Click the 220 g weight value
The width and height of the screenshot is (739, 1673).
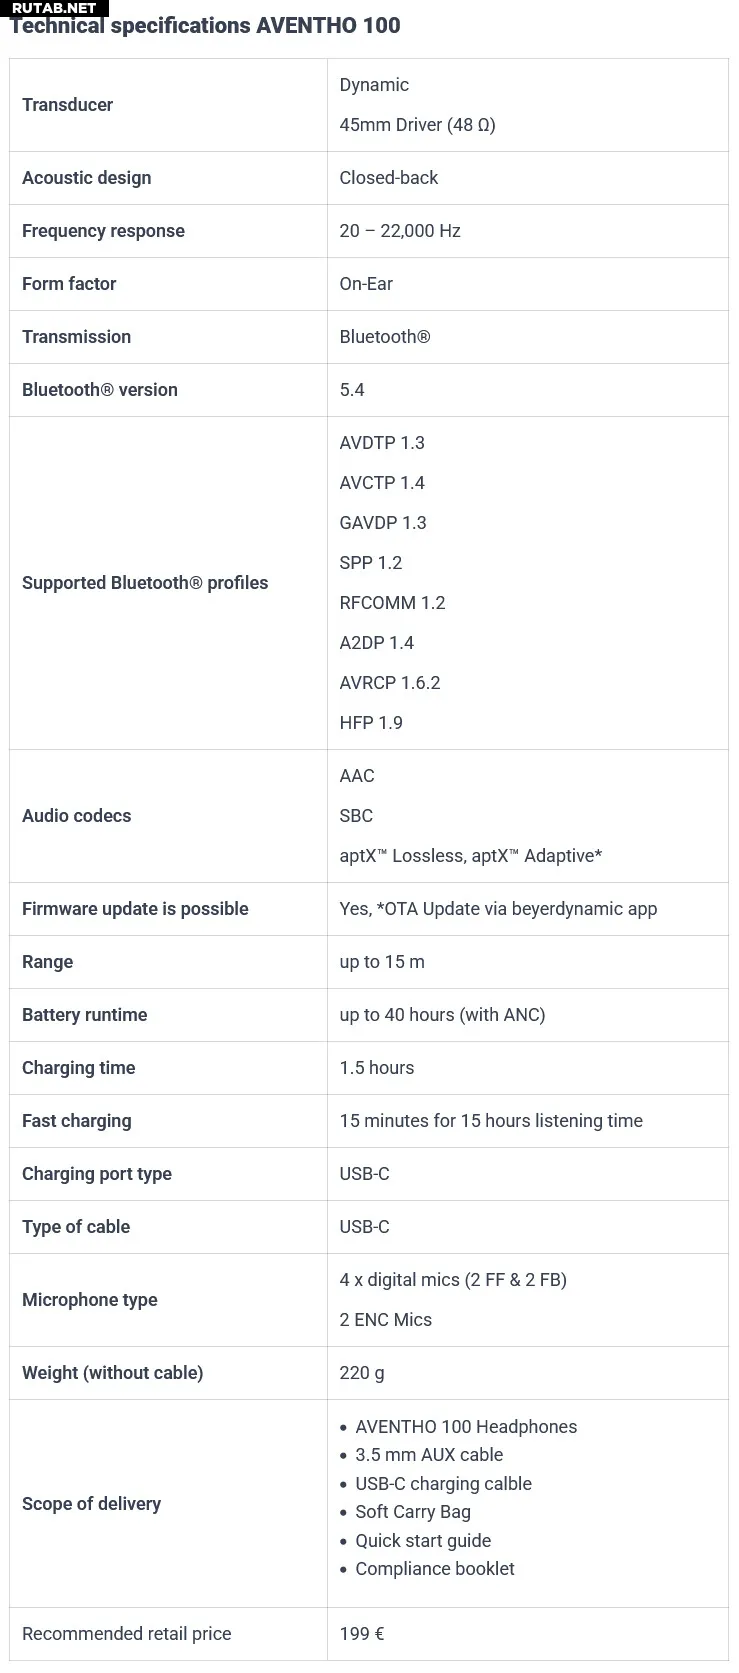coord(362,1373)
